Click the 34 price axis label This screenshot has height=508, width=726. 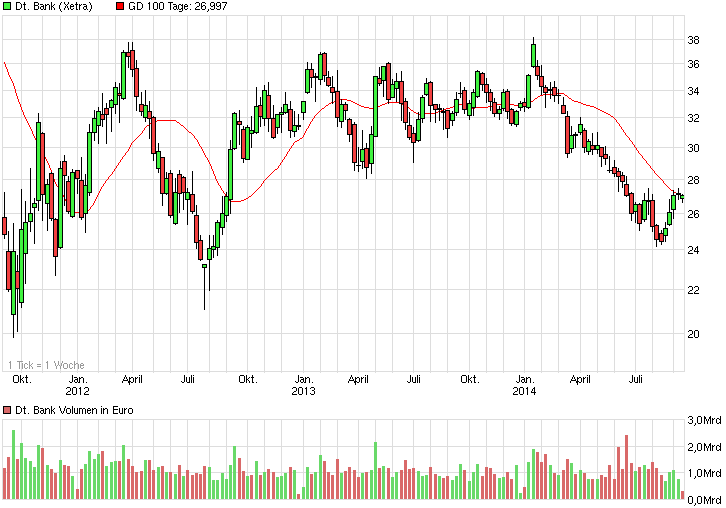pyautogui.click(x=693, y=91)
